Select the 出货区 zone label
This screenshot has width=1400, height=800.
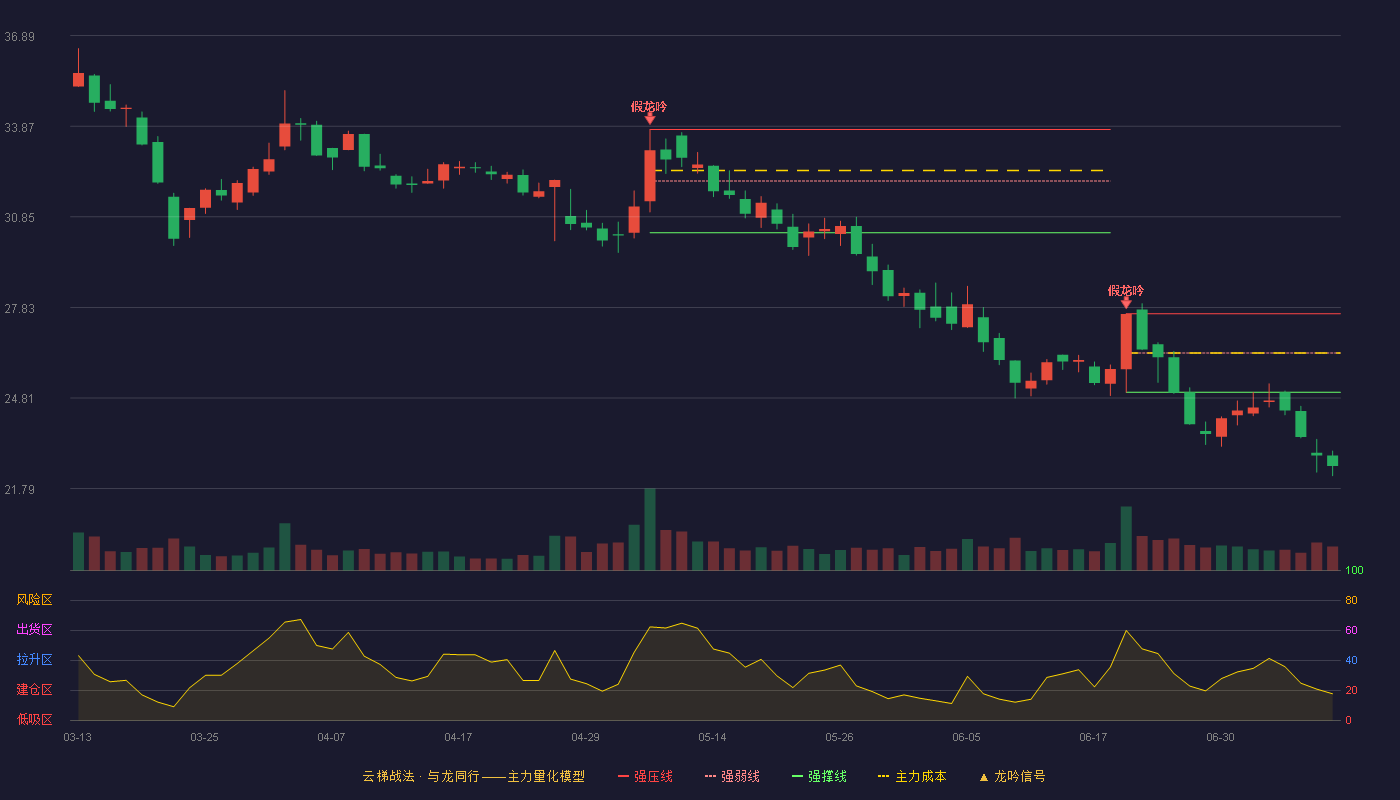click(34, 630)
